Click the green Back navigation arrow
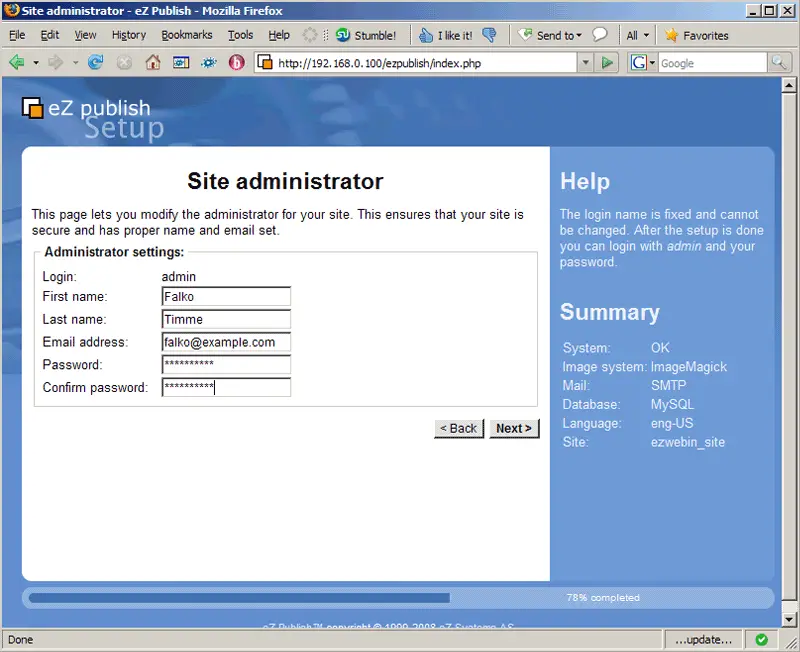Viewport: 800px width, 652px height. [16, 63]
